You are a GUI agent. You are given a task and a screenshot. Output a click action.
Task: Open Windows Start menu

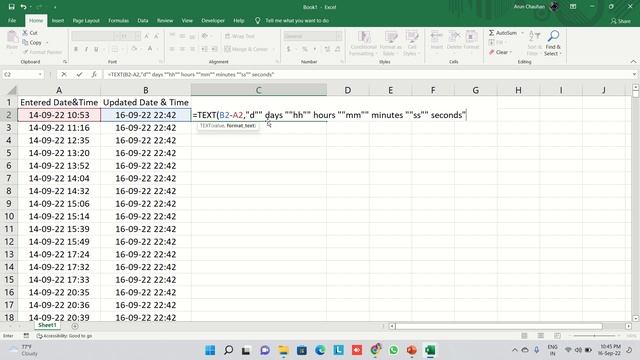coord(210,350)
